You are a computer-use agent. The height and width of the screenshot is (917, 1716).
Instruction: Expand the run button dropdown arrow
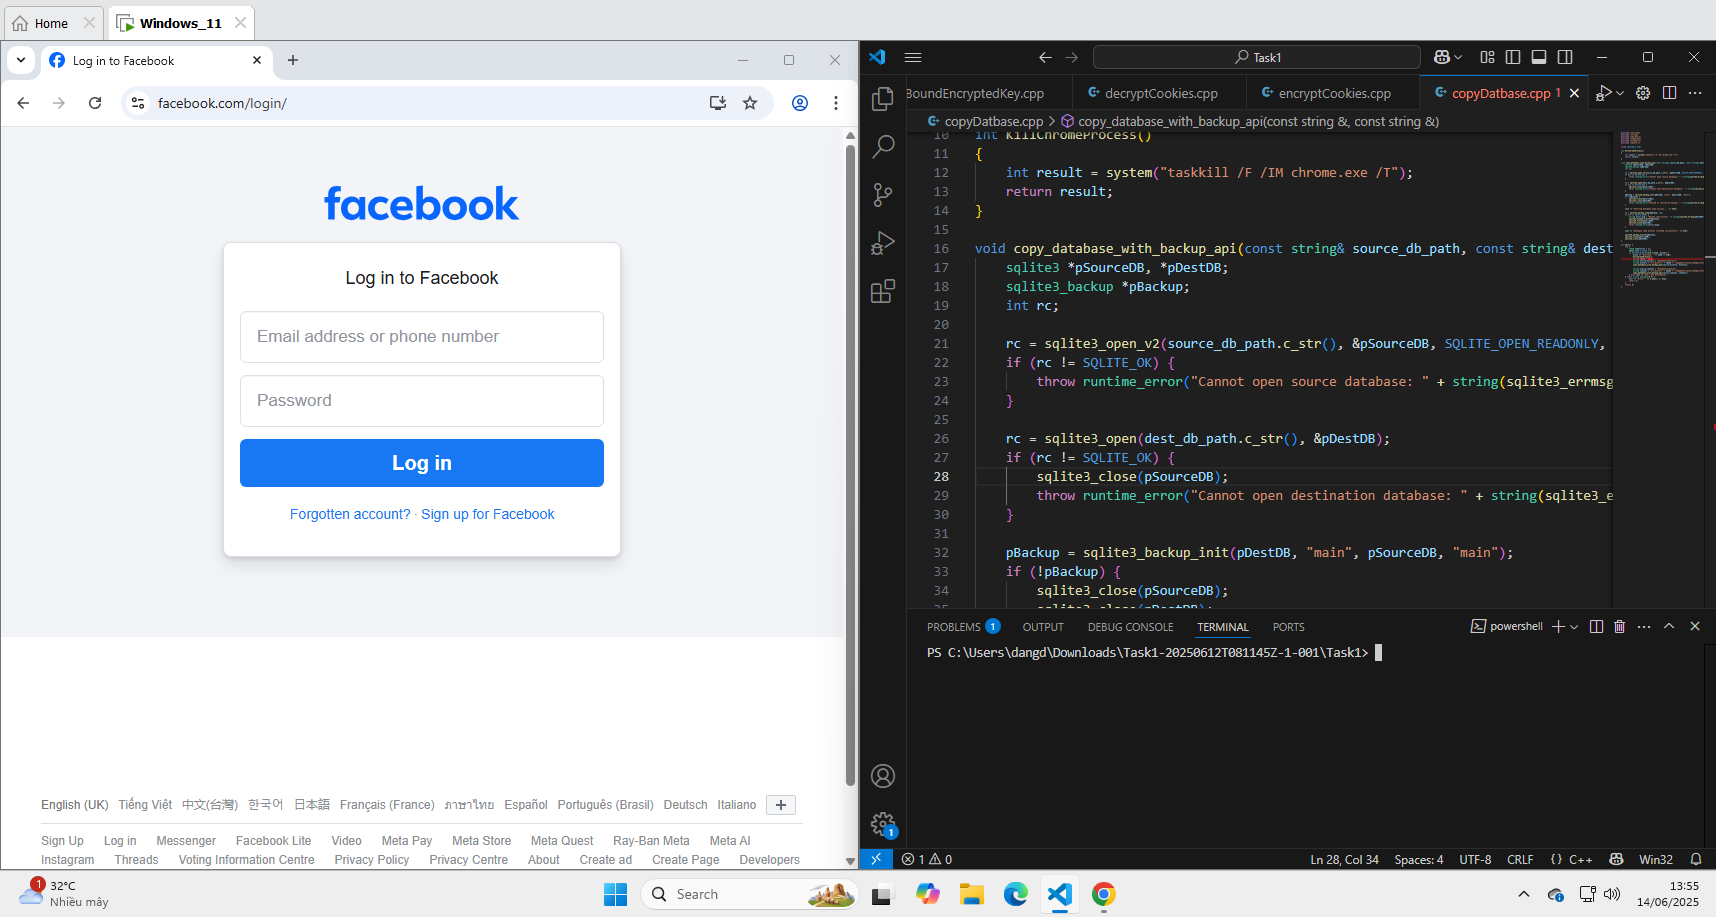coord(1620,93)
